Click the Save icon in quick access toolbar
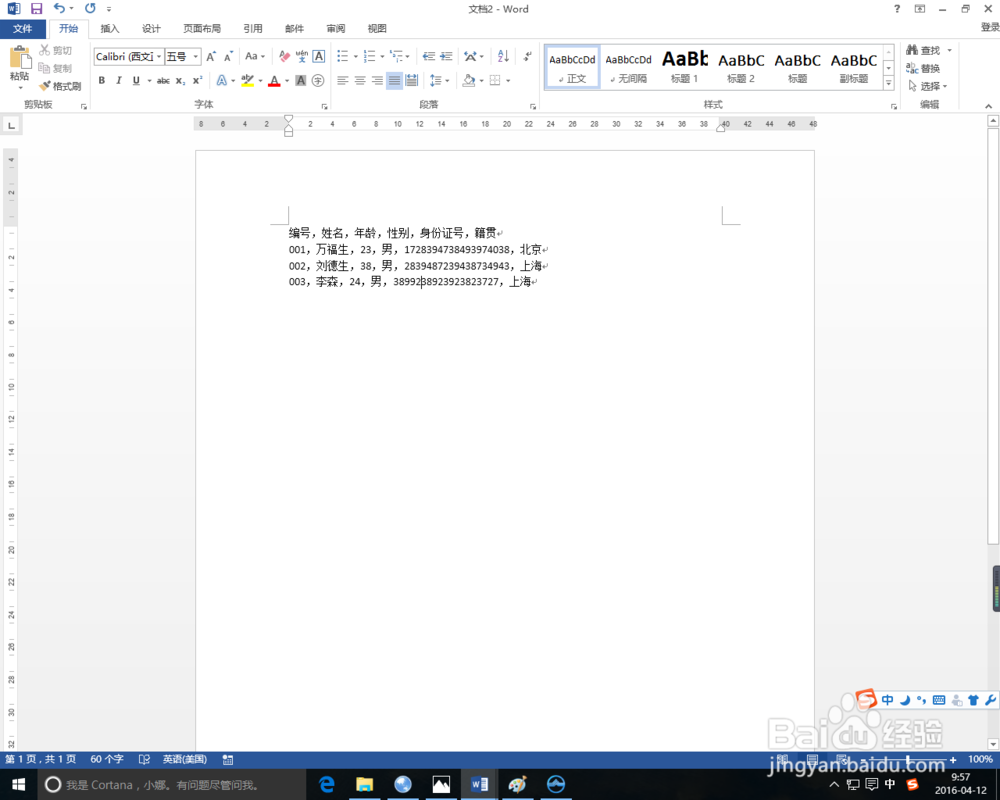Image resolution: width=1000 pixels, height=800 pixels. [36, 9]
